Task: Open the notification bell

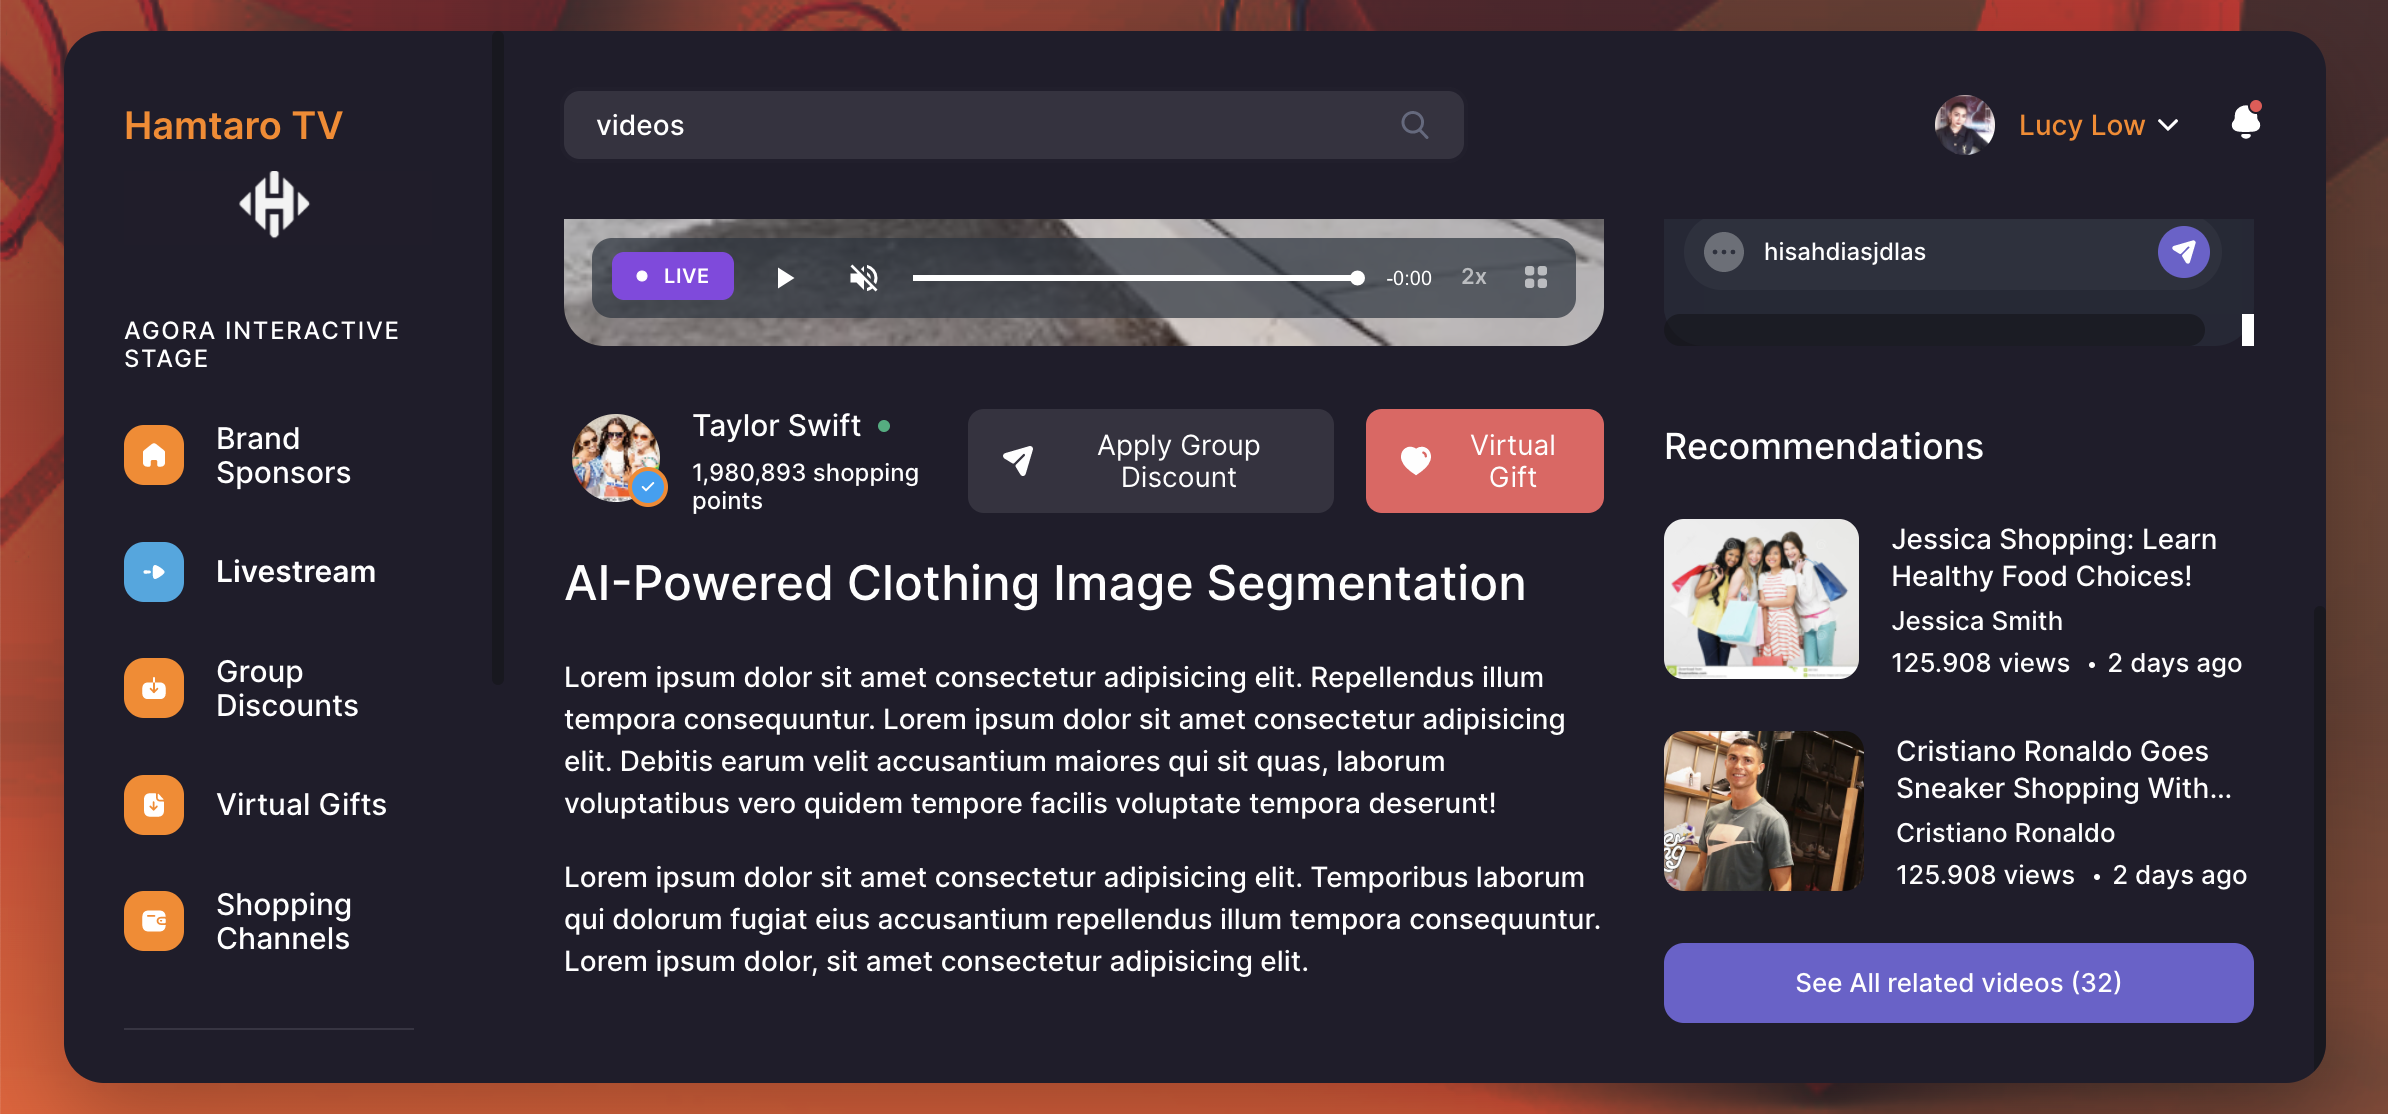Action: [2246, 122]
